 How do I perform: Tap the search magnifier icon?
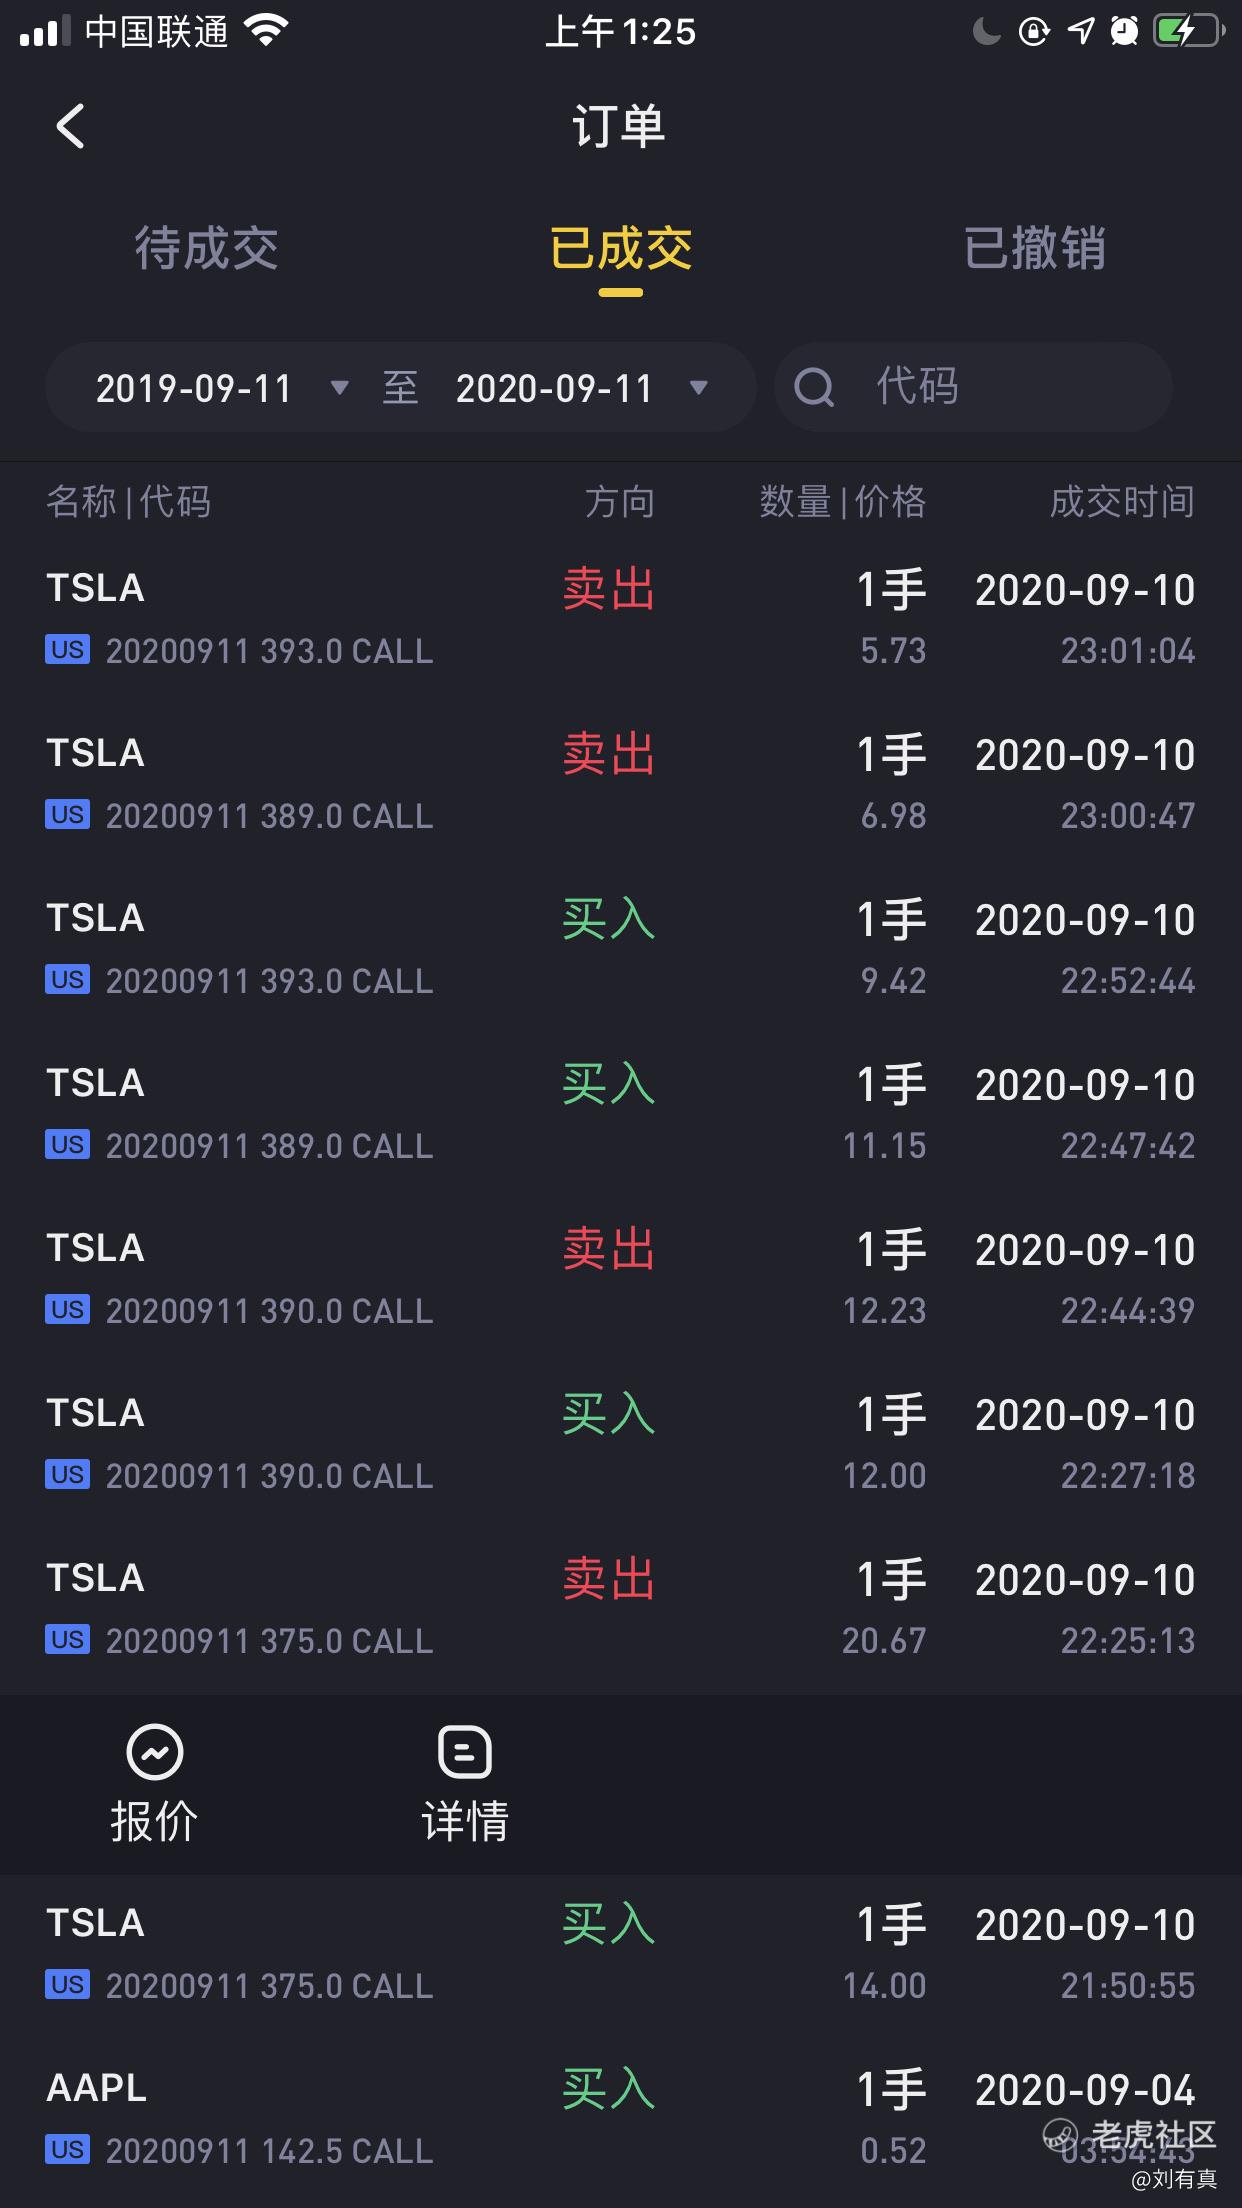pos(814,387)
